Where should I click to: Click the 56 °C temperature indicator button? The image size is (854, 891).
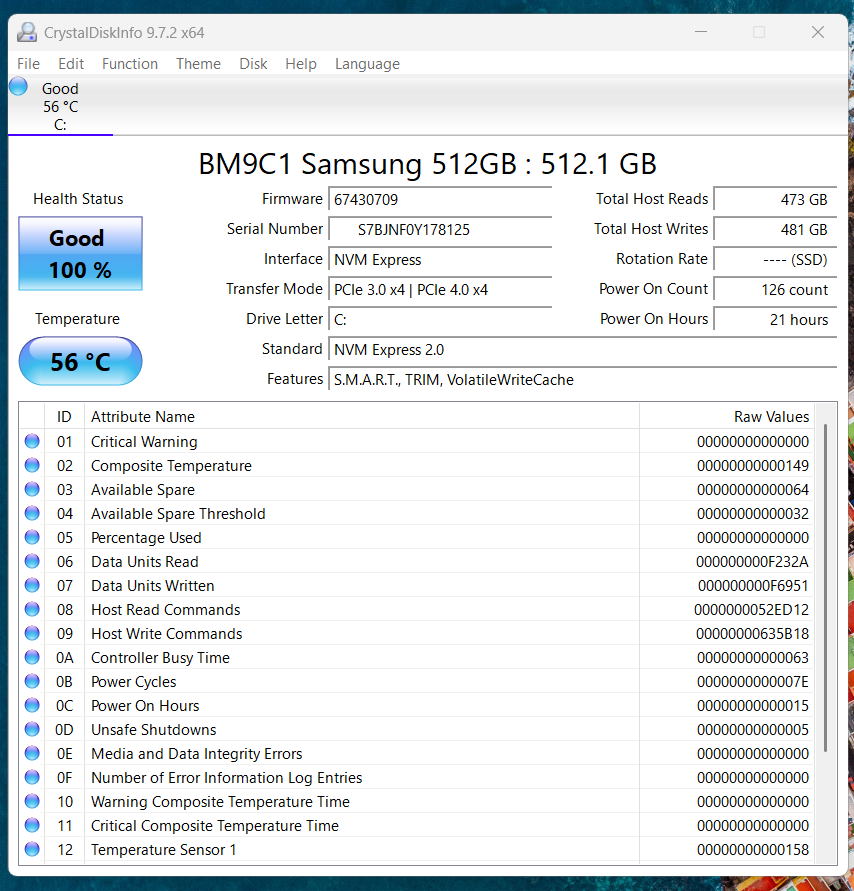click(x=80, y=360)
